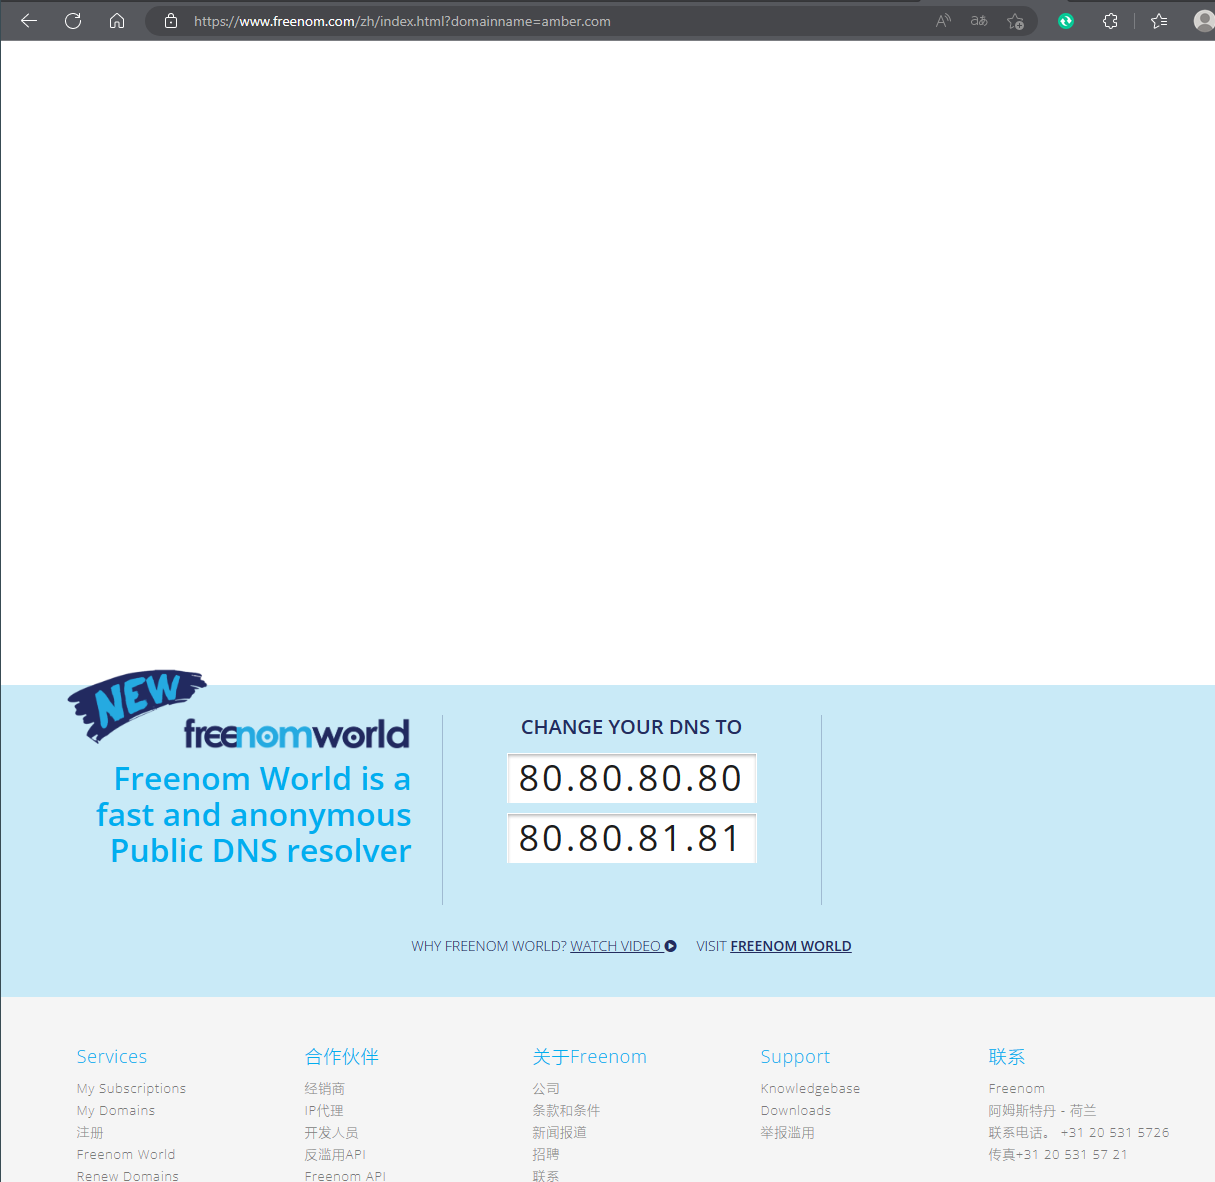The width and height of the screenshot is (1215, 1182).
Task: Click the 合作伙伴 footer heading
Action: pyautogui.click(x=342, y=1056)
